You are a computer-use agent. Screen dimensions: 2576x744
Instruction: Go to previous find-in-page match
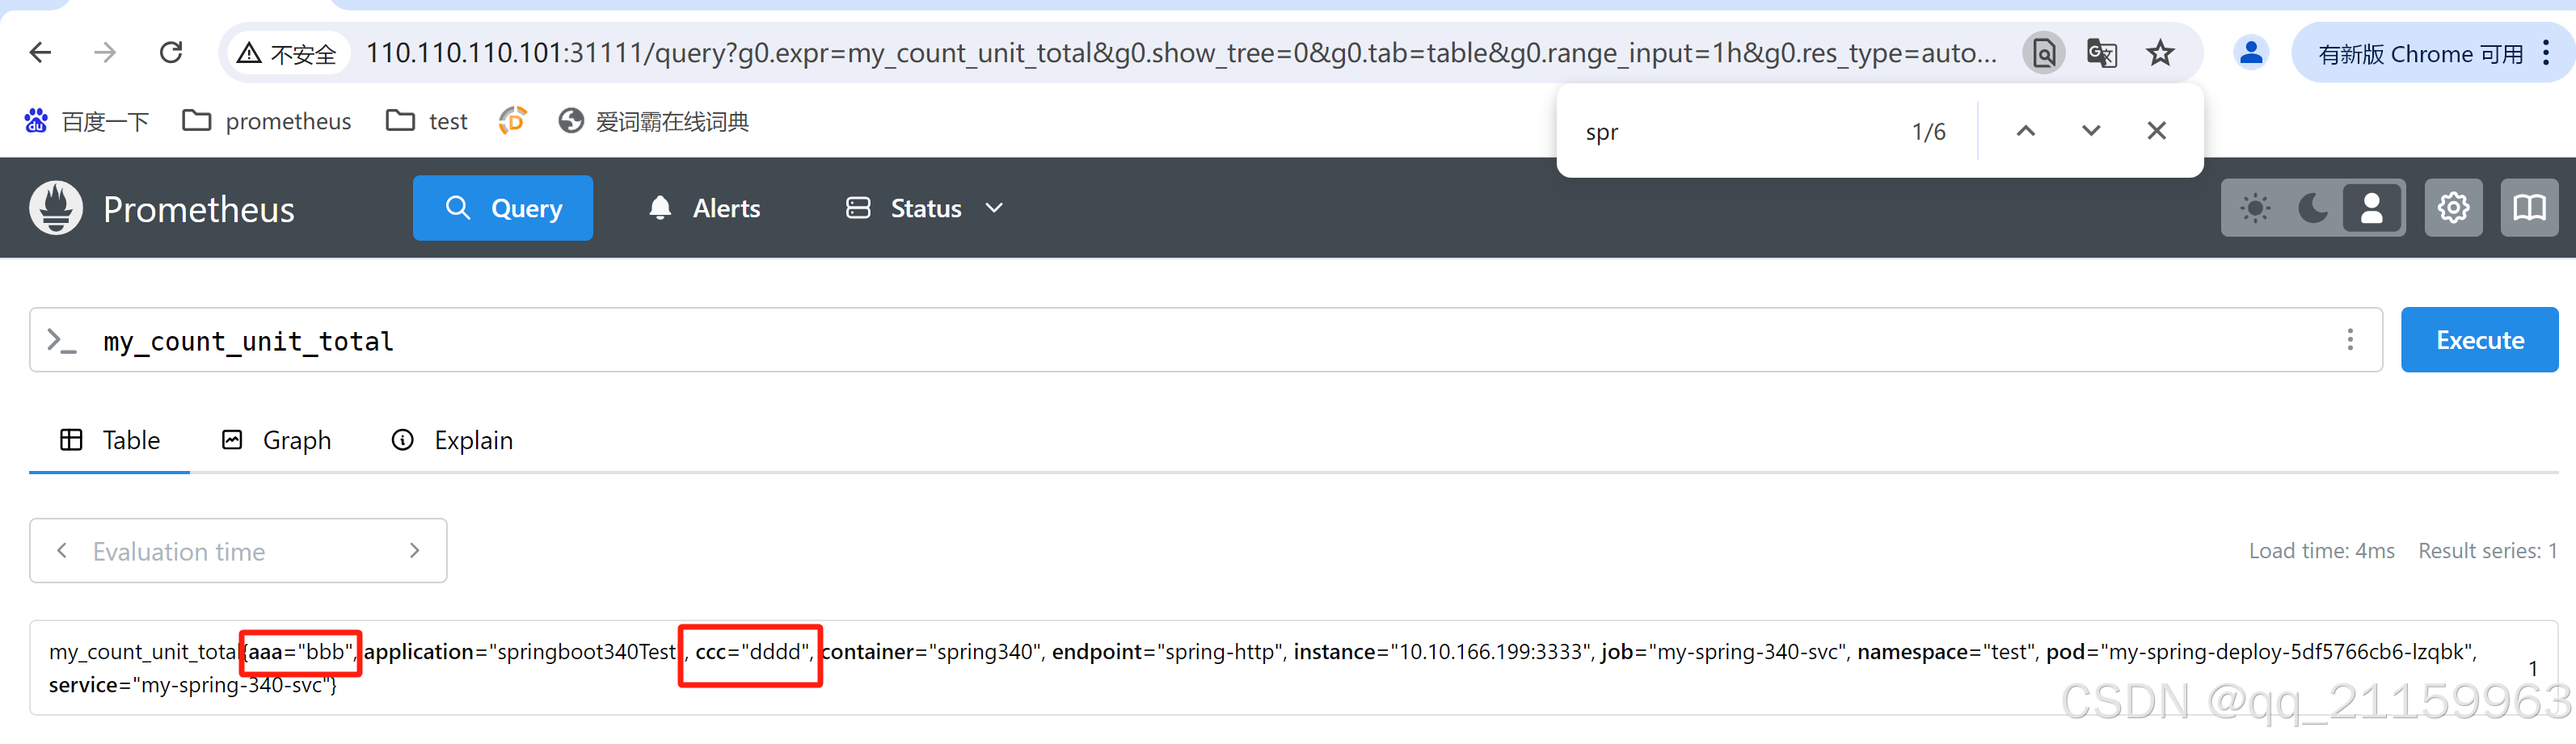(2025, 131)
